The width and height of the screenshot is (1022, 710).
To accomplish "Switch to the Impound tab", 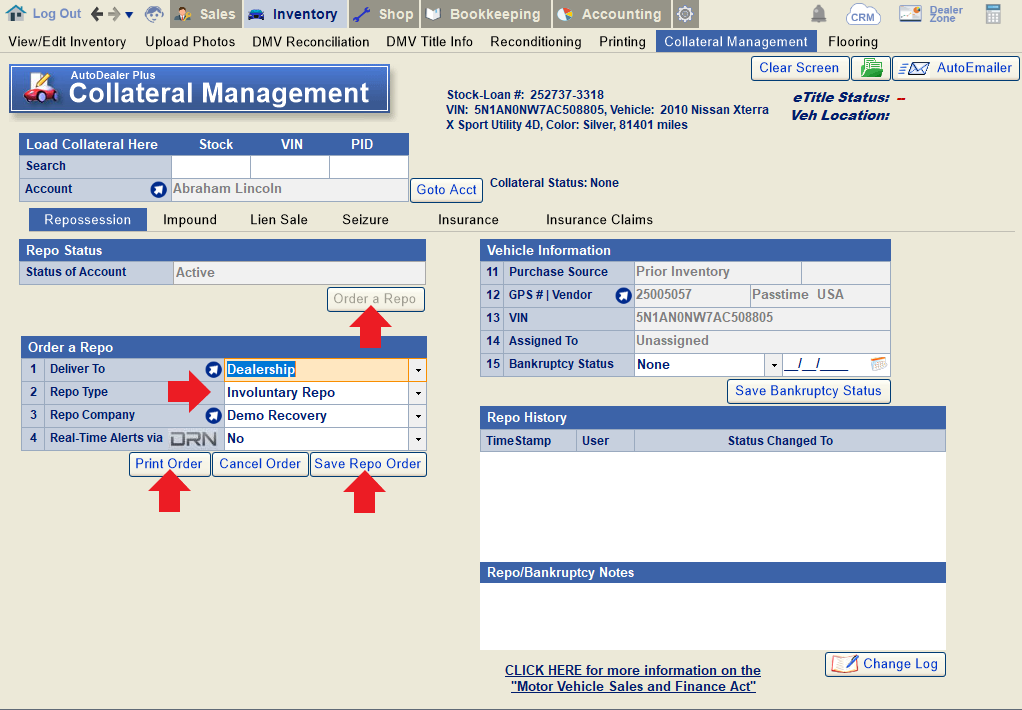I will pos(190,220).
